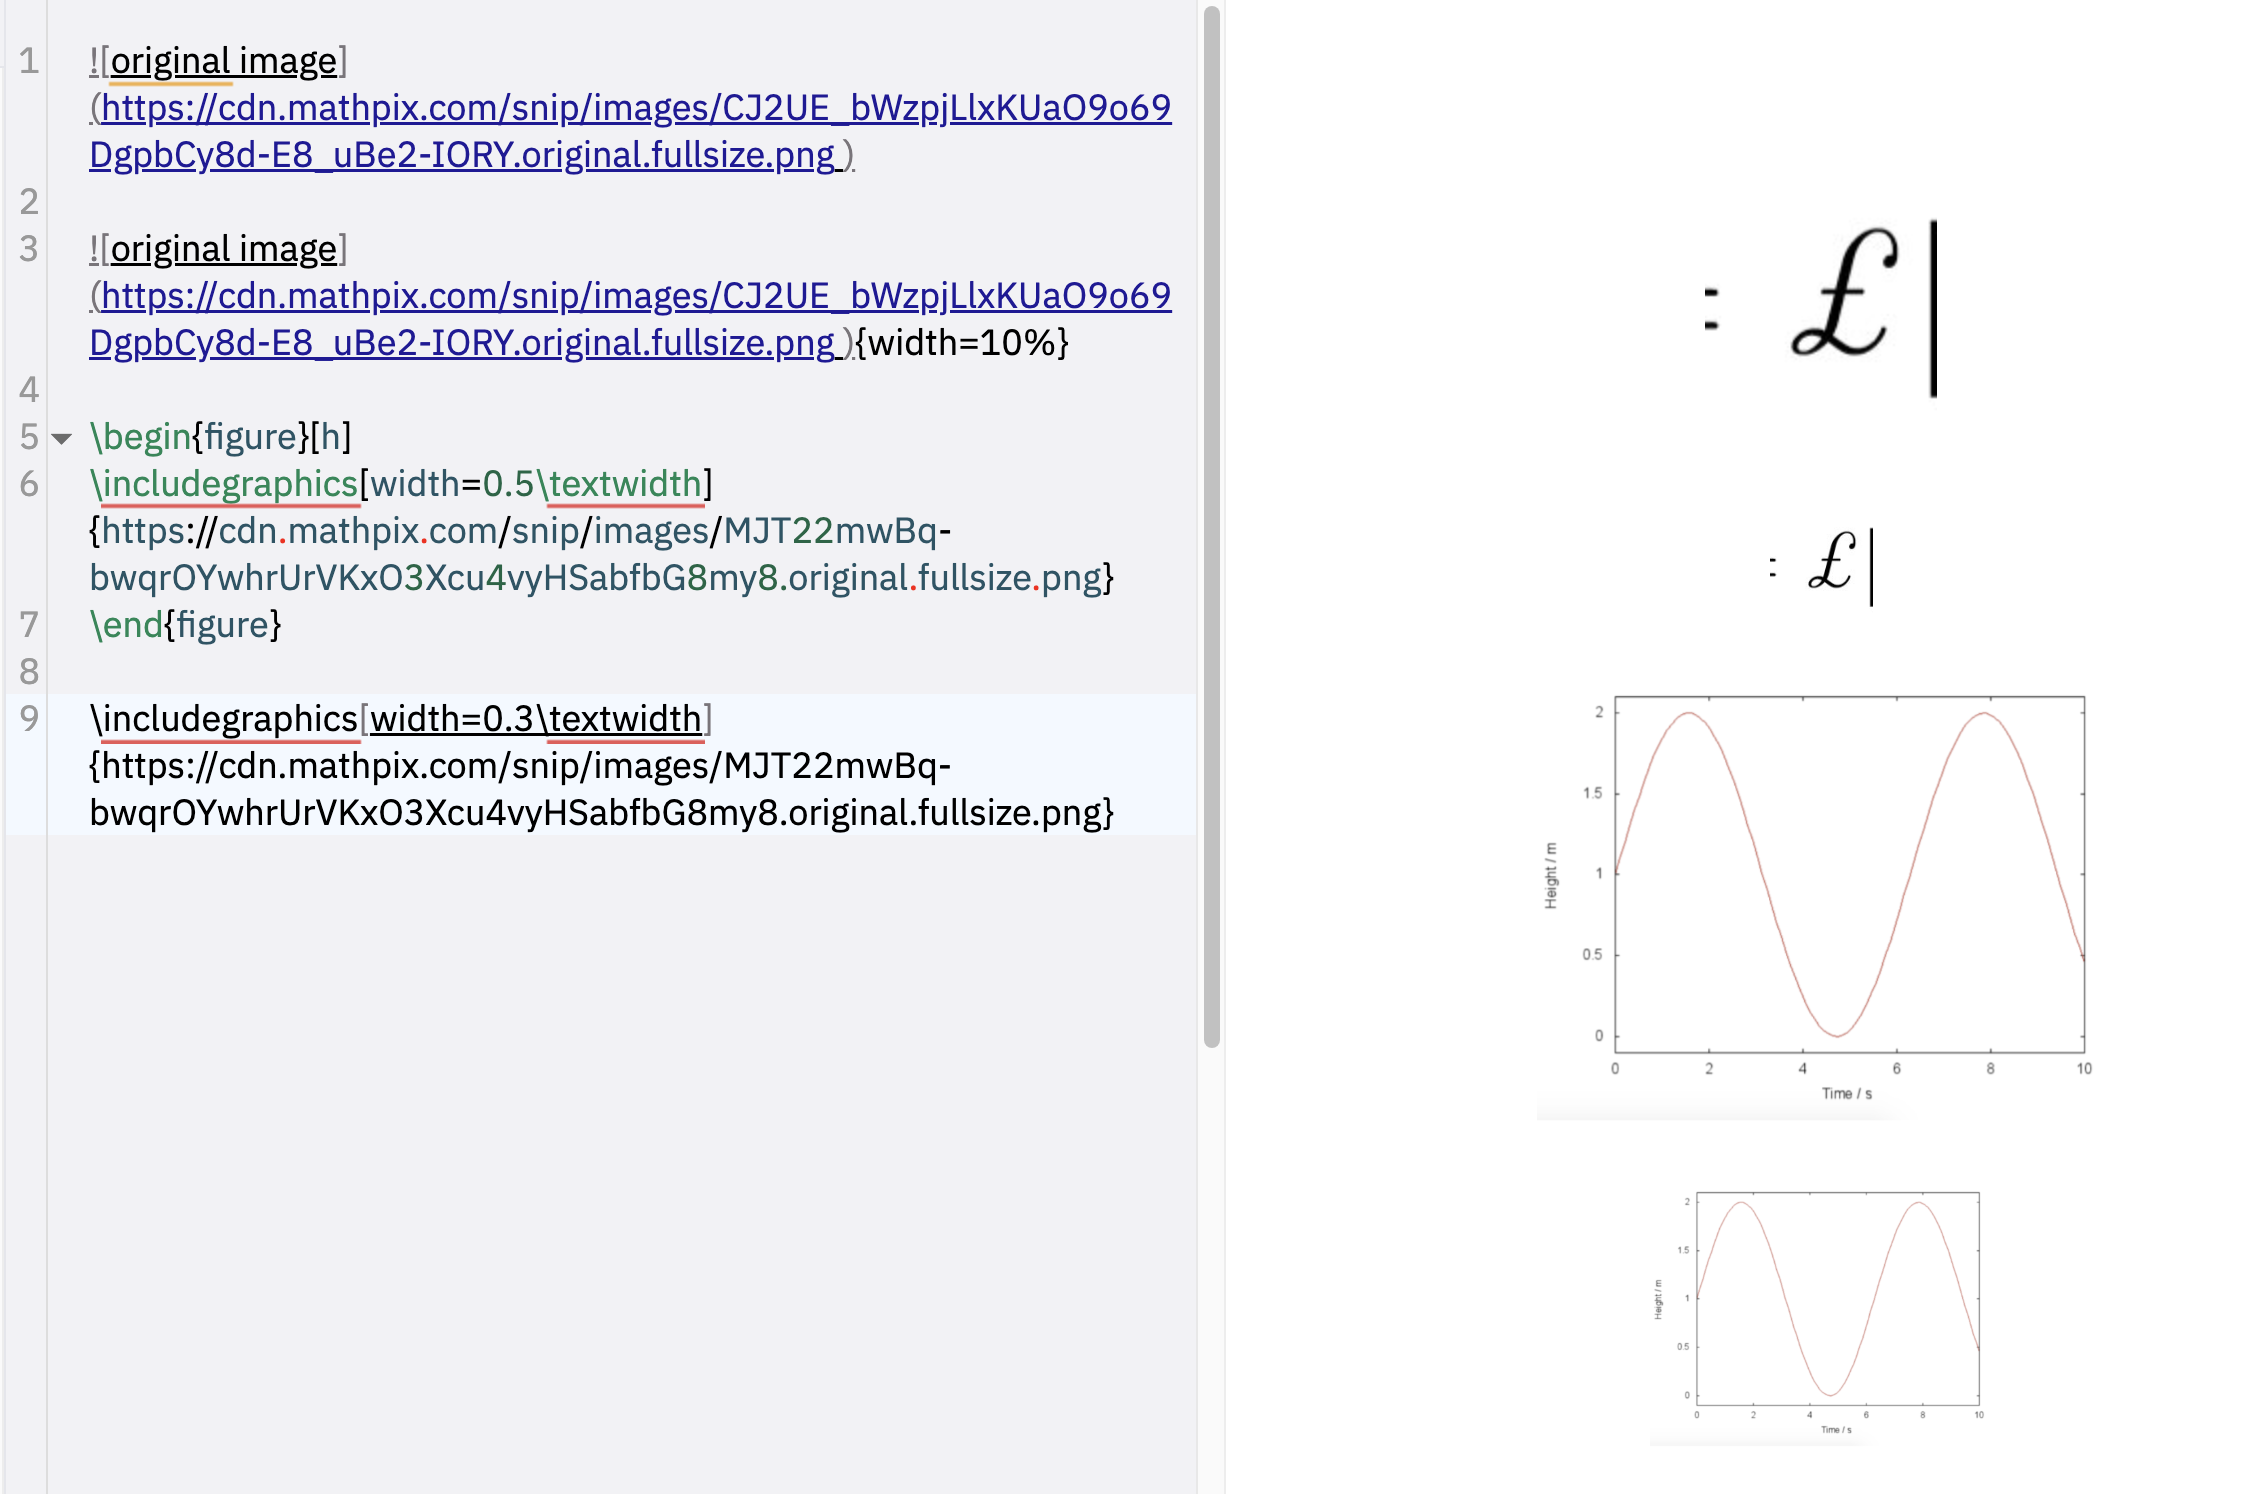Click empty line 8 in the editor

[620, 671]
